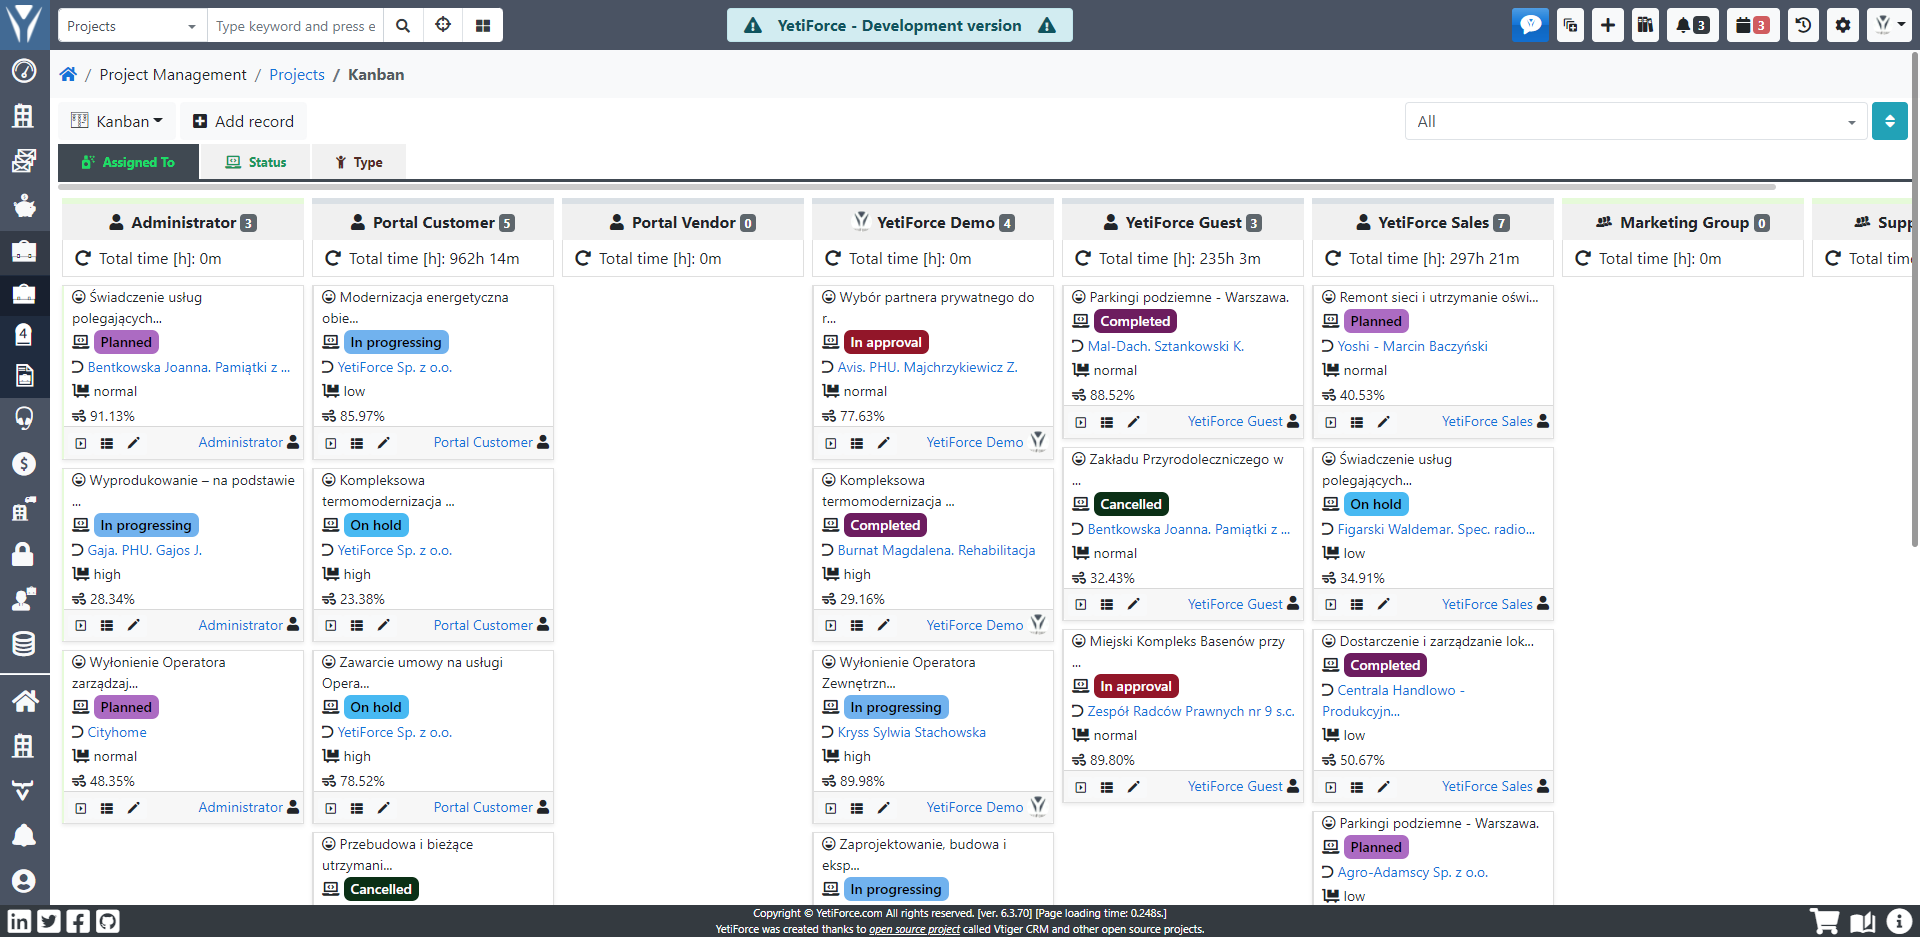Open the multi-window copy icon in top bar
The width and height of the screenshot is (1920, 937).
pyautogui.click(x=1570, y=25)
